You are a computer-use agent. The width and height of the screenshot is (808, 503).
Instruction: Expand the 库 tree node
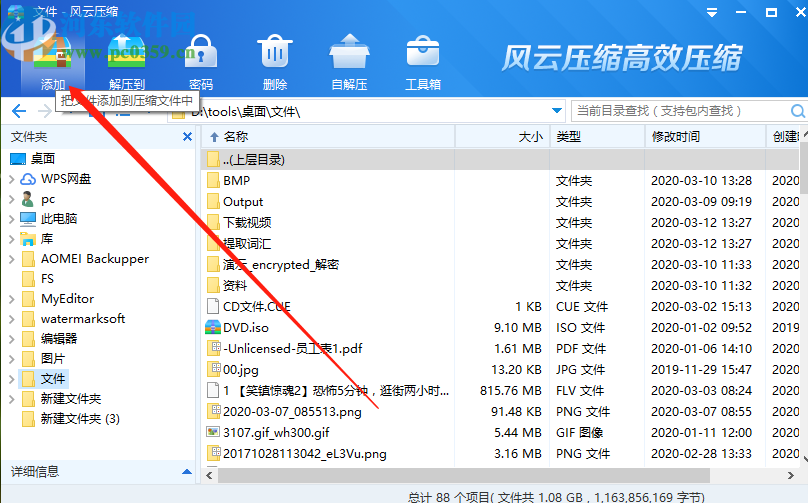coord(11,239)
